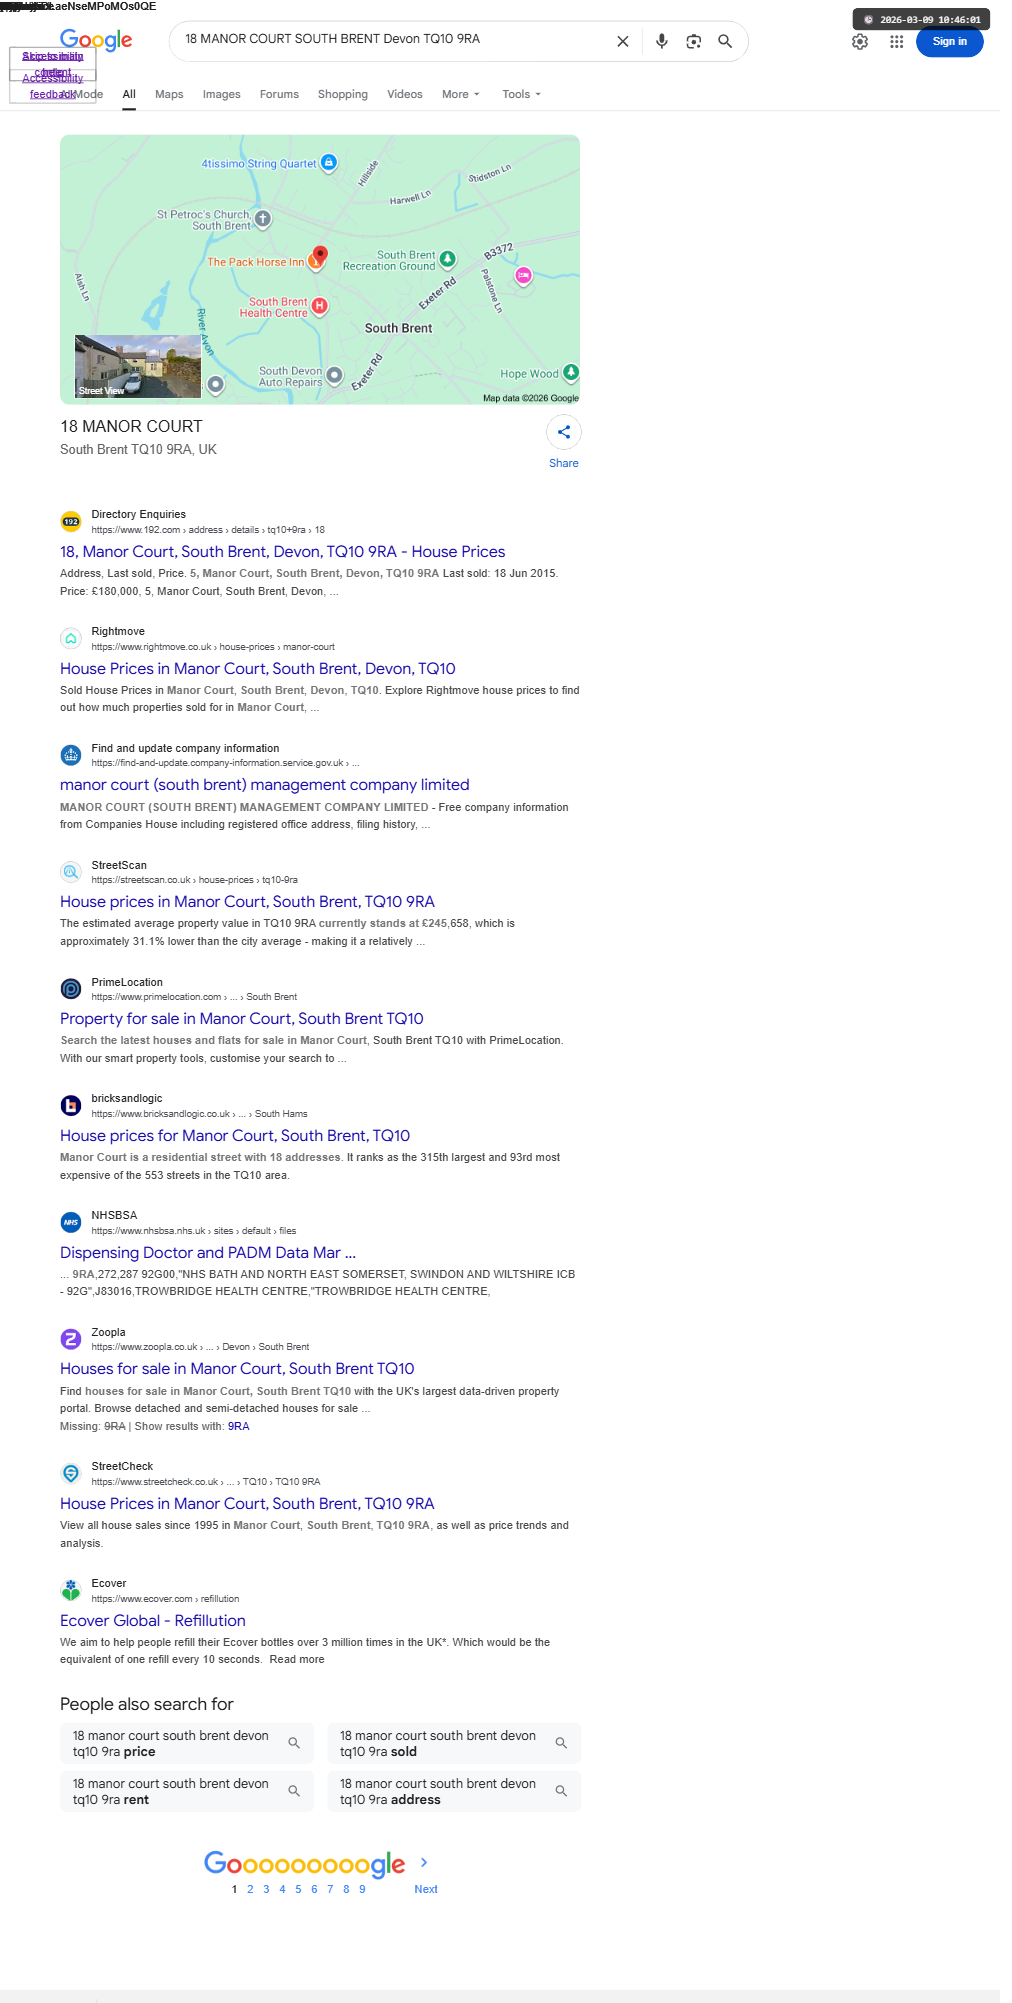Click the red map pin marker
1012x2003 pixels.
320,256
